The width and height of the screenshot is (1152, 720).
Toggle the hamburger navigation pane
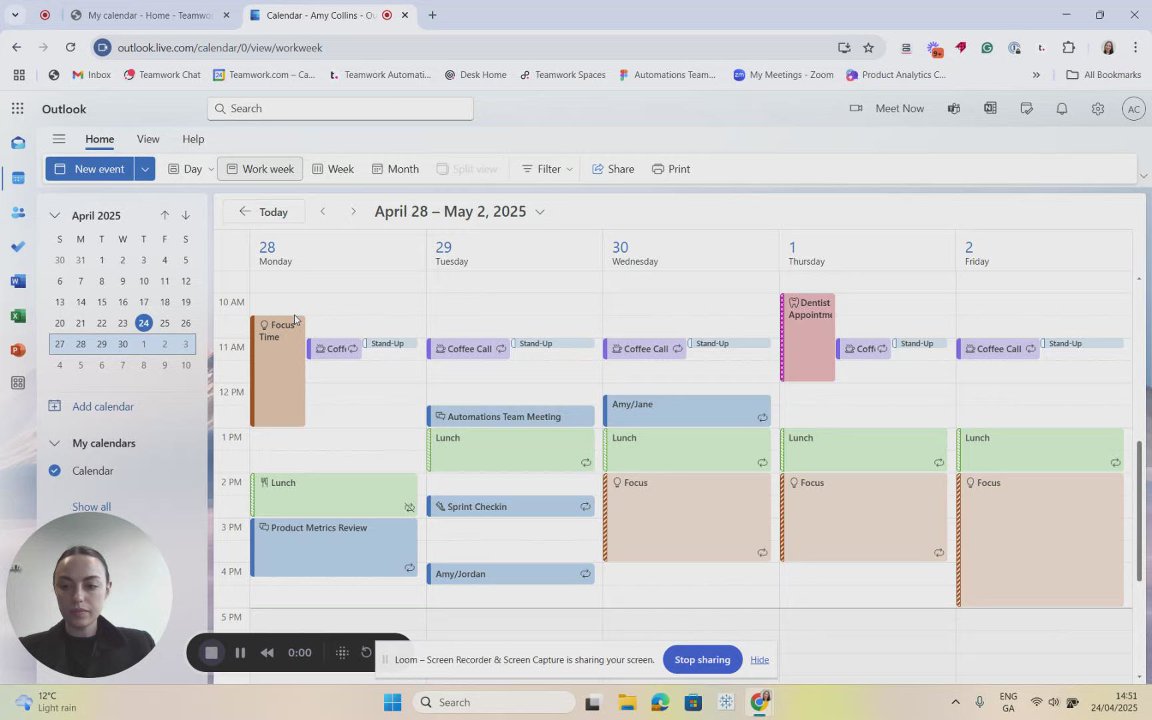point(59,139)
